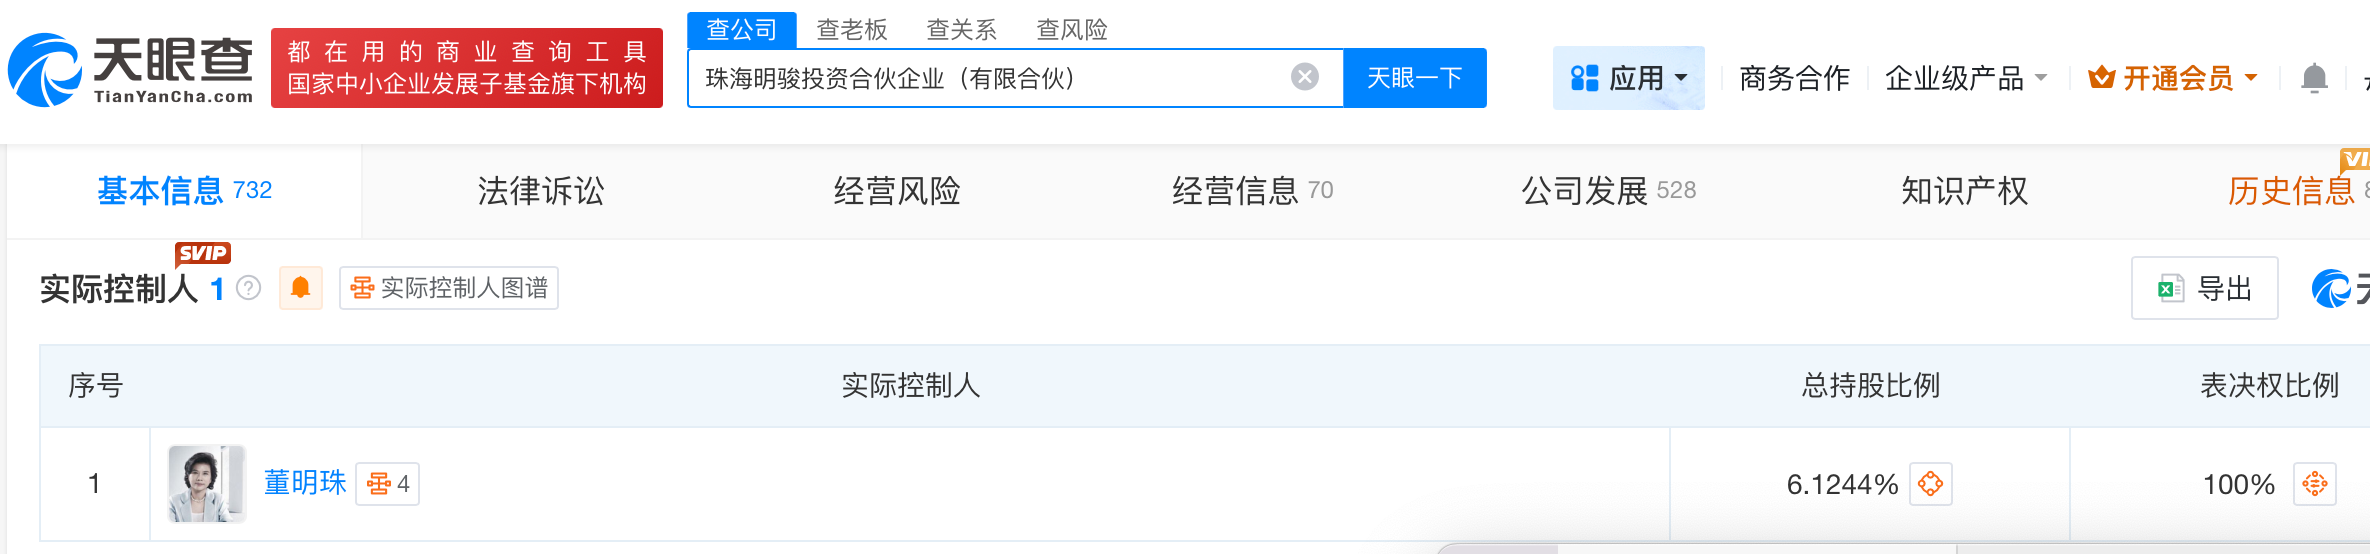Click the help question mark icon
2370x554 pixels.
point(249,288)
